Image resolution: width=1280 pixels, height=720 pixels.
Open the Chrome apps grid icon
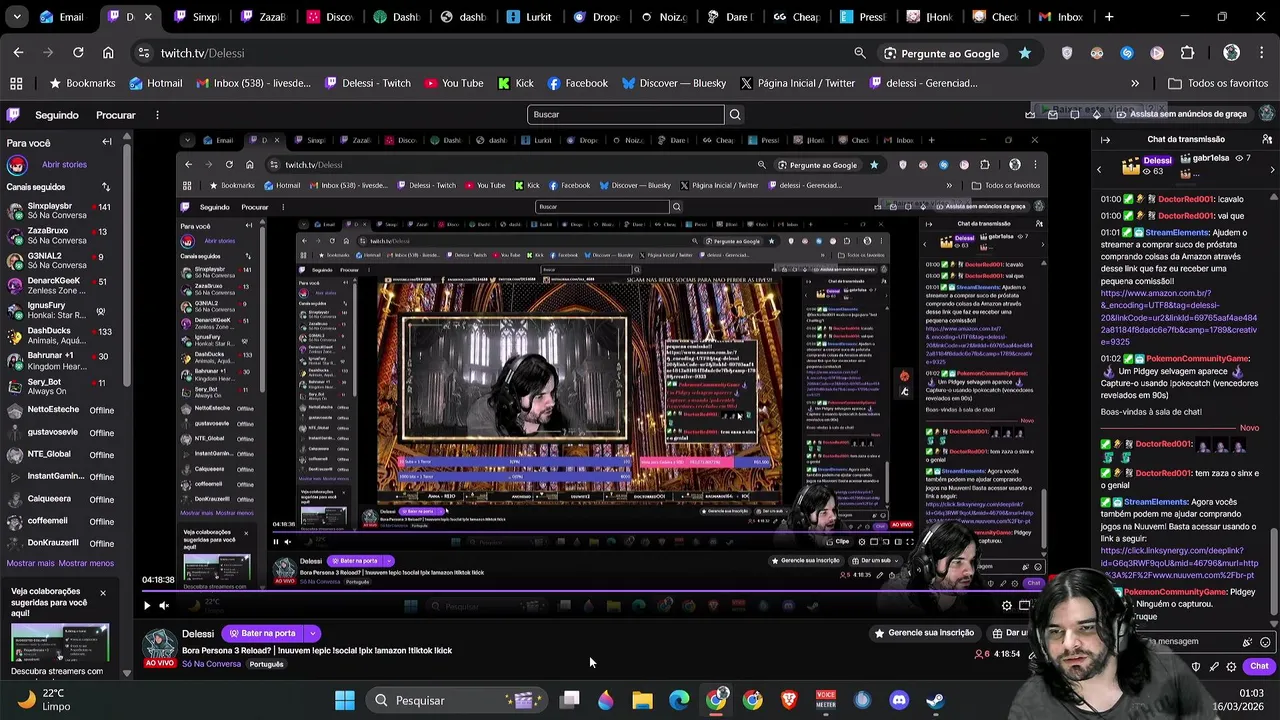[x=16, y=83]
